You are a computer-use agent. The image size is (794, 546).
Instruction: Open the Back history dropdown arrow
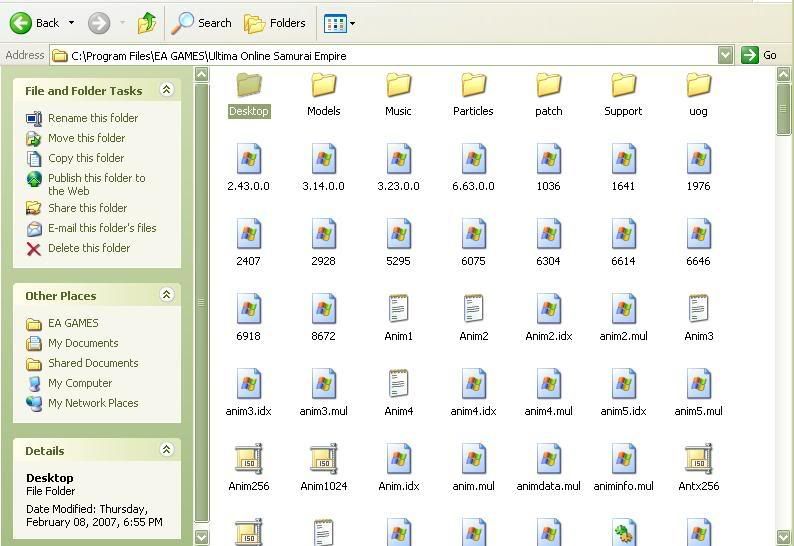(x=71, y=23)
